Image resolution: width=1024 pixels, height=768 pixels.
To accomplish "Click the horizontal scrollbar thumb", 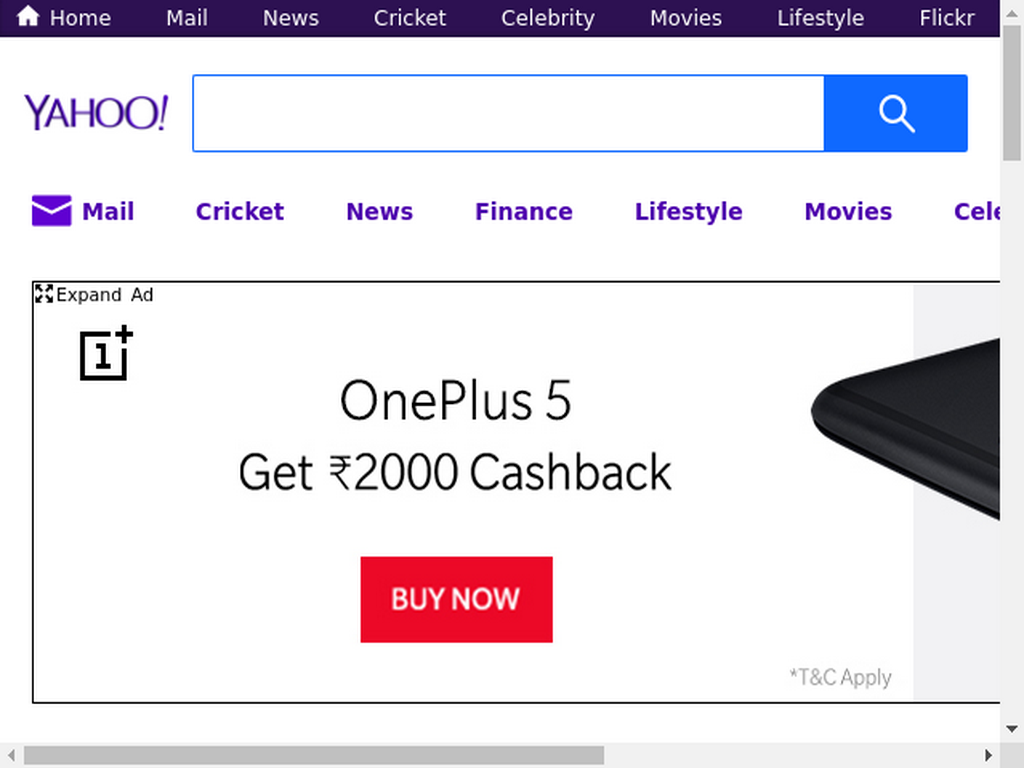I will point(313,756).
